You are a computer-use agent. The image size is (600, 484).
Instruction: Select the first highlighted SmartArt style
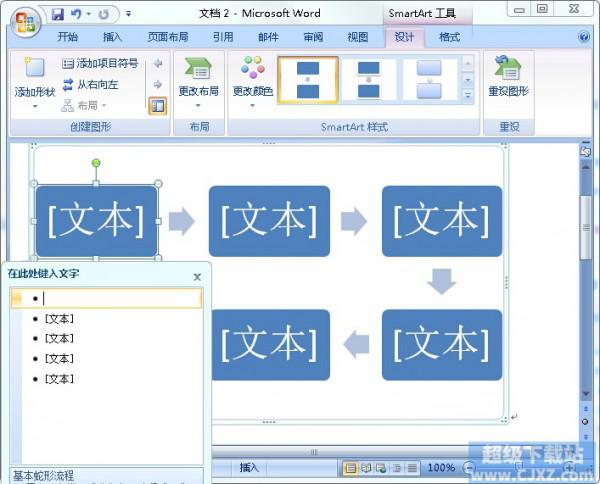coord(308,80)
